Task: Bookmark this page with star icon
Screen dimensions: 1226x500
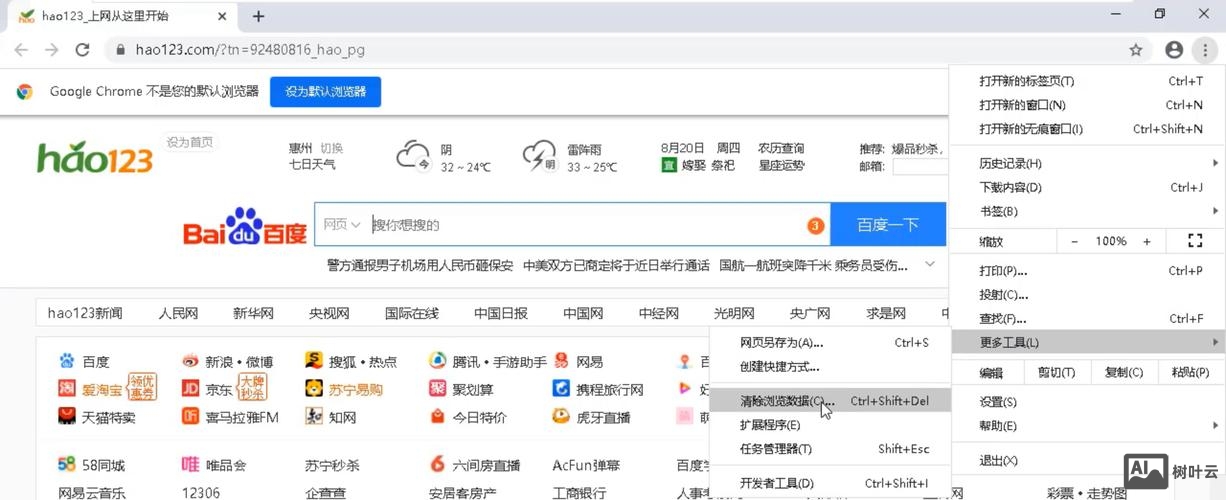Action: 1136,50
